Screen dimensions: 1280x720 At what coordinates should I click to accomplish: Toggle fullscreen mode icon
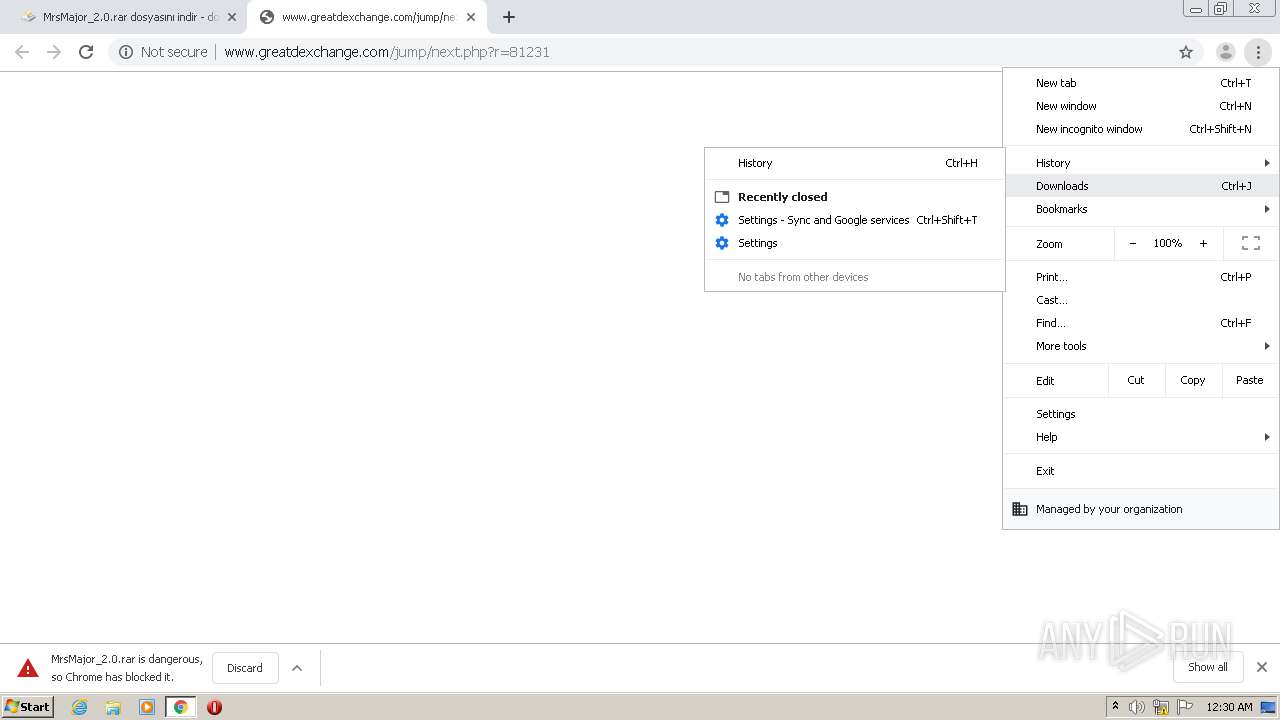[1251, 243]
